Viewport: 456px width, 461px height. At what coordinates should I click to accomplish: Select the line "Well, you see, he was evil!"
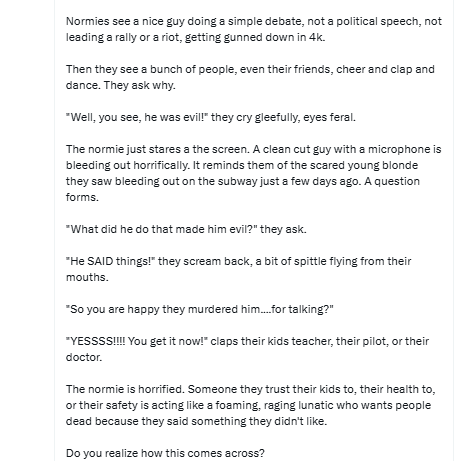click(211, 117)
